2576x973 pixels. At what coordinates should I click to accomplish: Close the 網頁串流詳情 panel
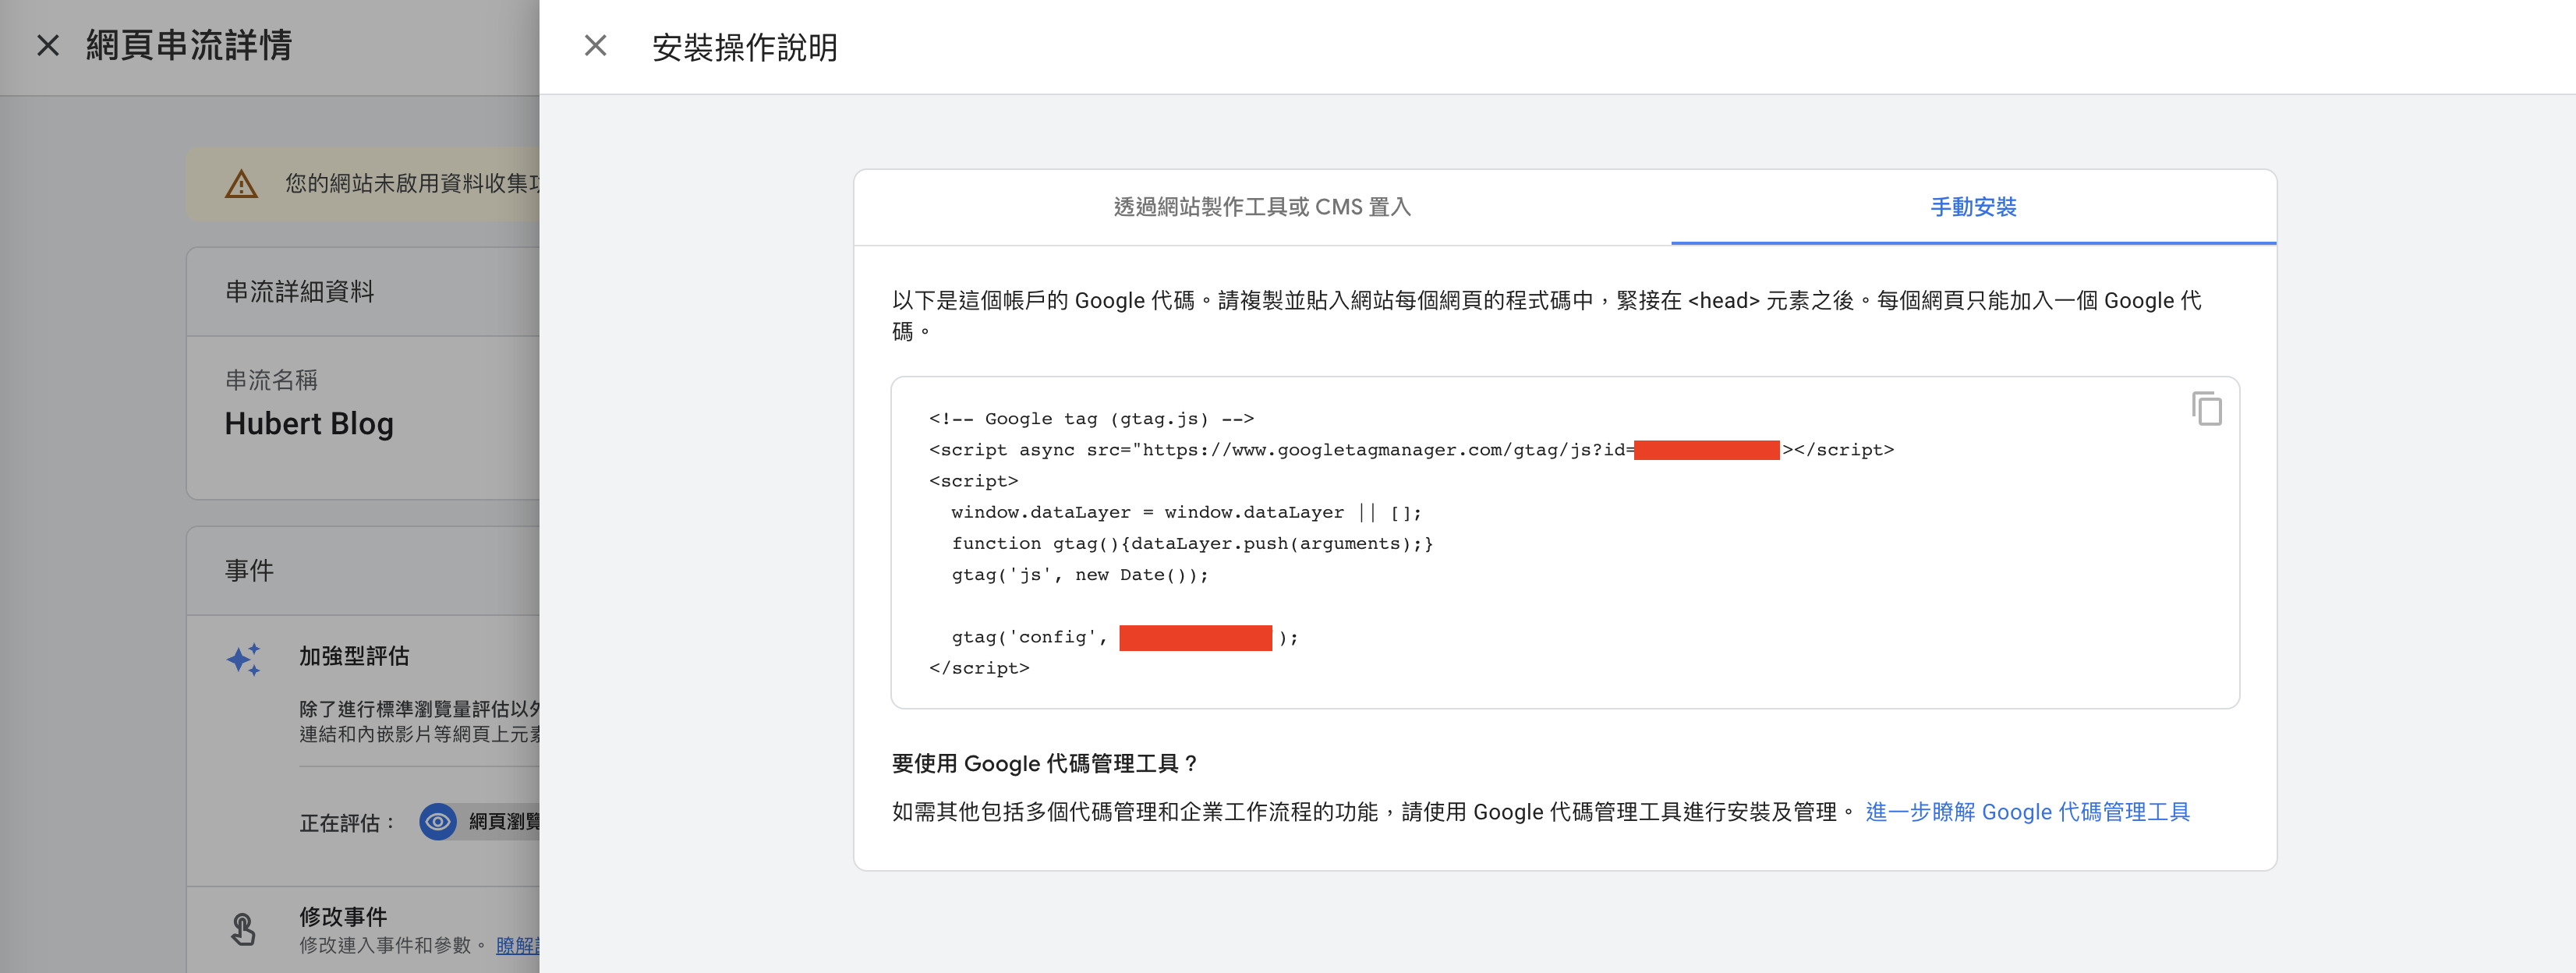coord(48,46)
